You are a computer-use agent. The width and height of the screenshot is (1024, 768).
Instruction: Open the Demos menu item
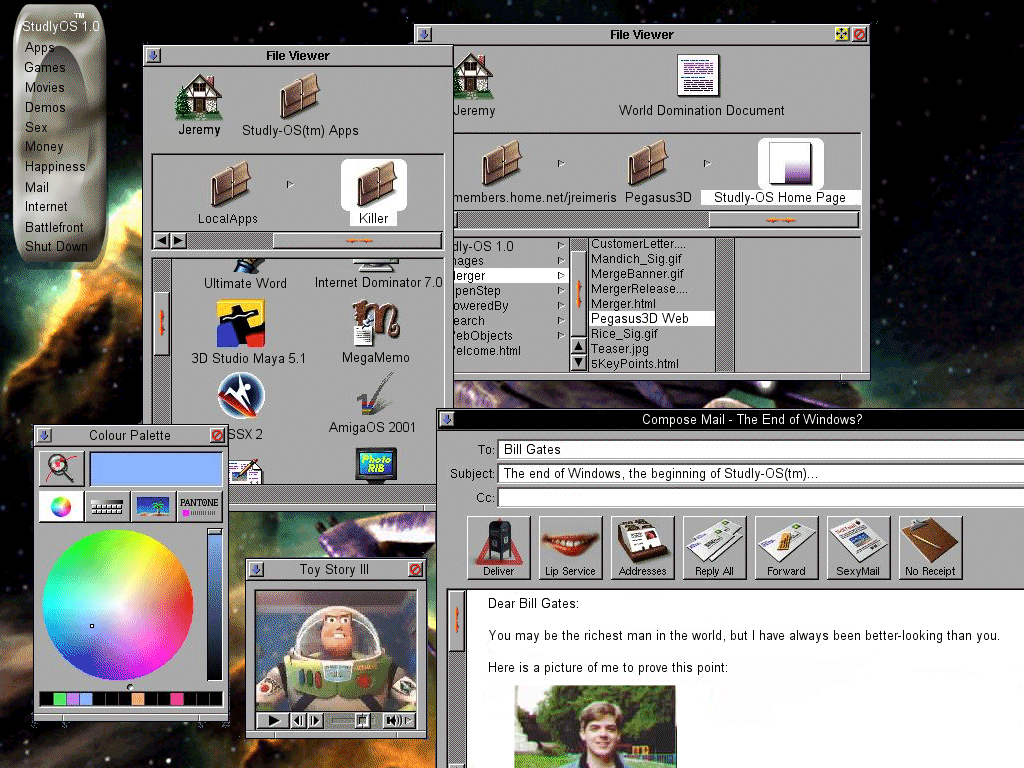45,107
